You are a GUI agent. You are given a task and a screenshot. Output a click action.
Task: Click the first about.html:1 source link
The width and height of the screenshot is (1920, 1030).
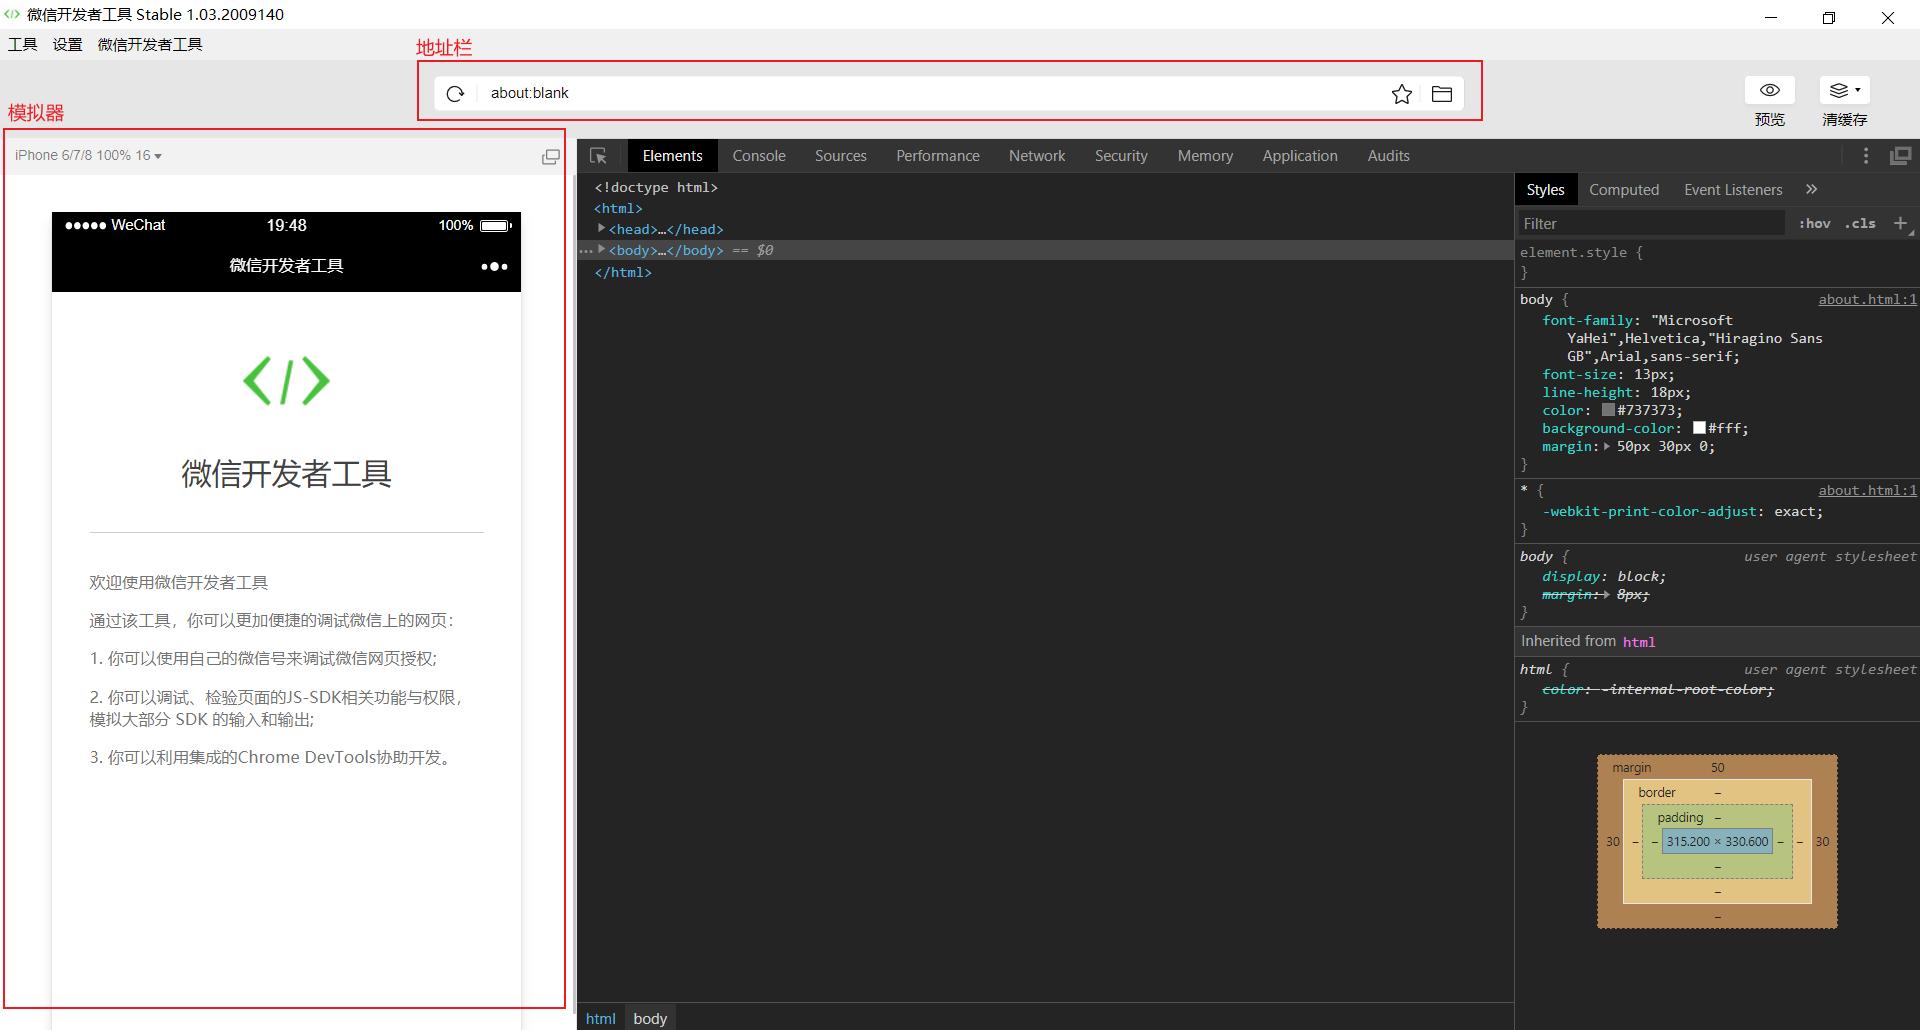[1867, 299]
